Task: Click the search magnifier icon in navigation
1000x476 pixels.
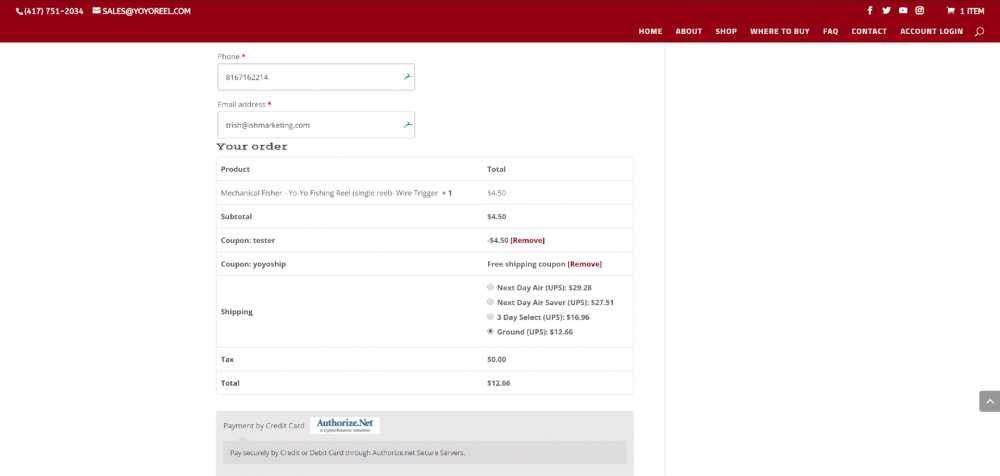Action: [x=980, y=31]
